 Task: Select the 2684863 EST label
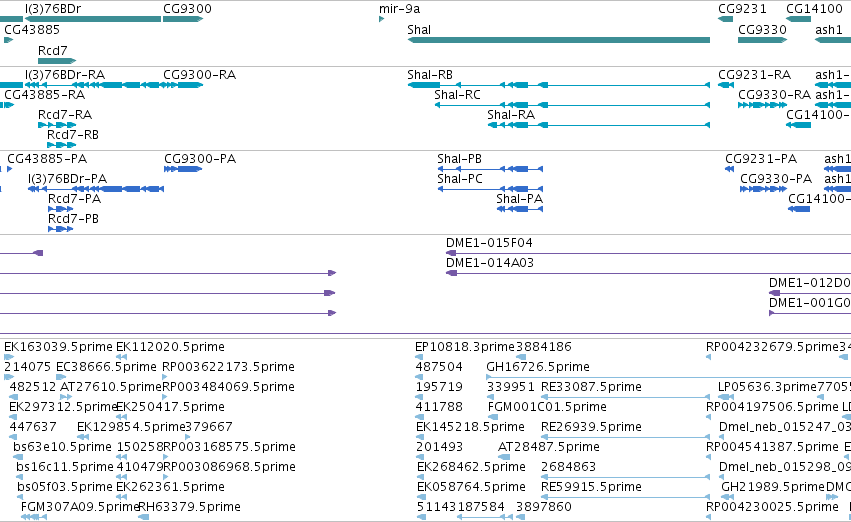coord(569,467)
